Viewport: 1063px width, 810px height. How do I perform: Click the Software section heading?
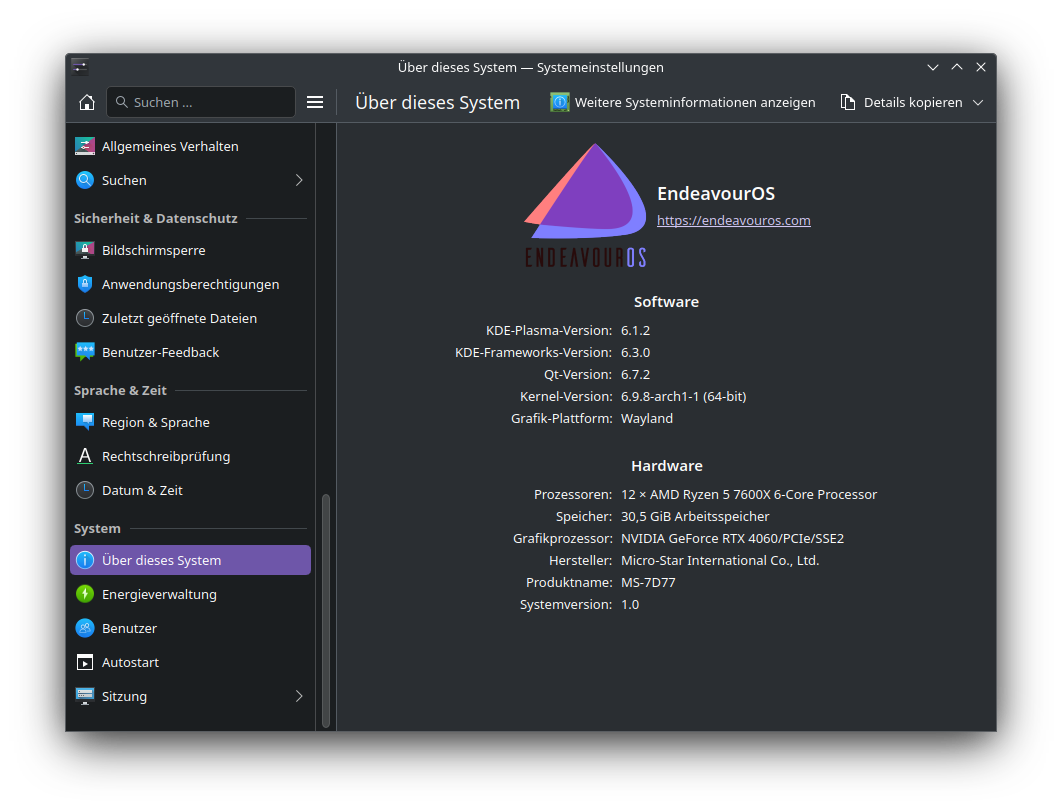tap(666, 302)
